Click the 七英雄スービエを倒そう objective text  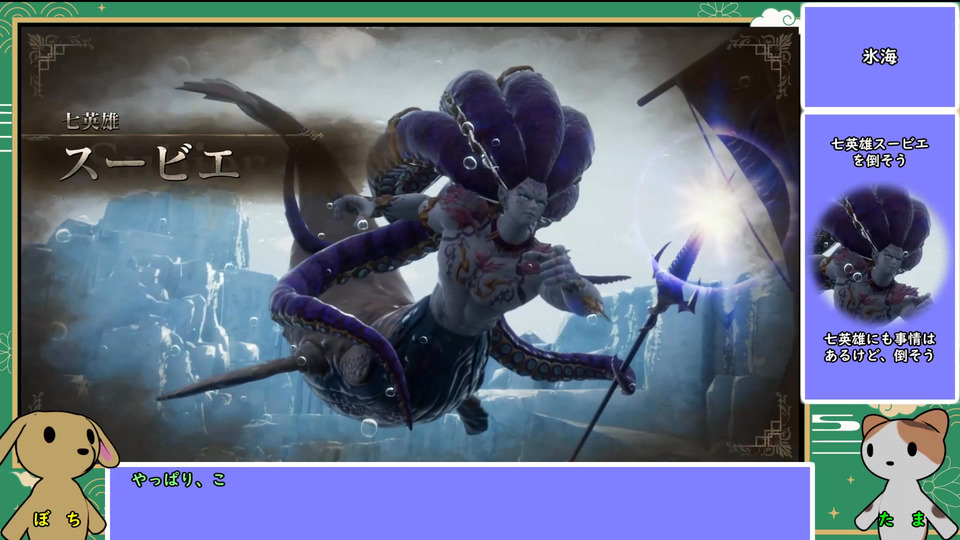click(879, 152)
